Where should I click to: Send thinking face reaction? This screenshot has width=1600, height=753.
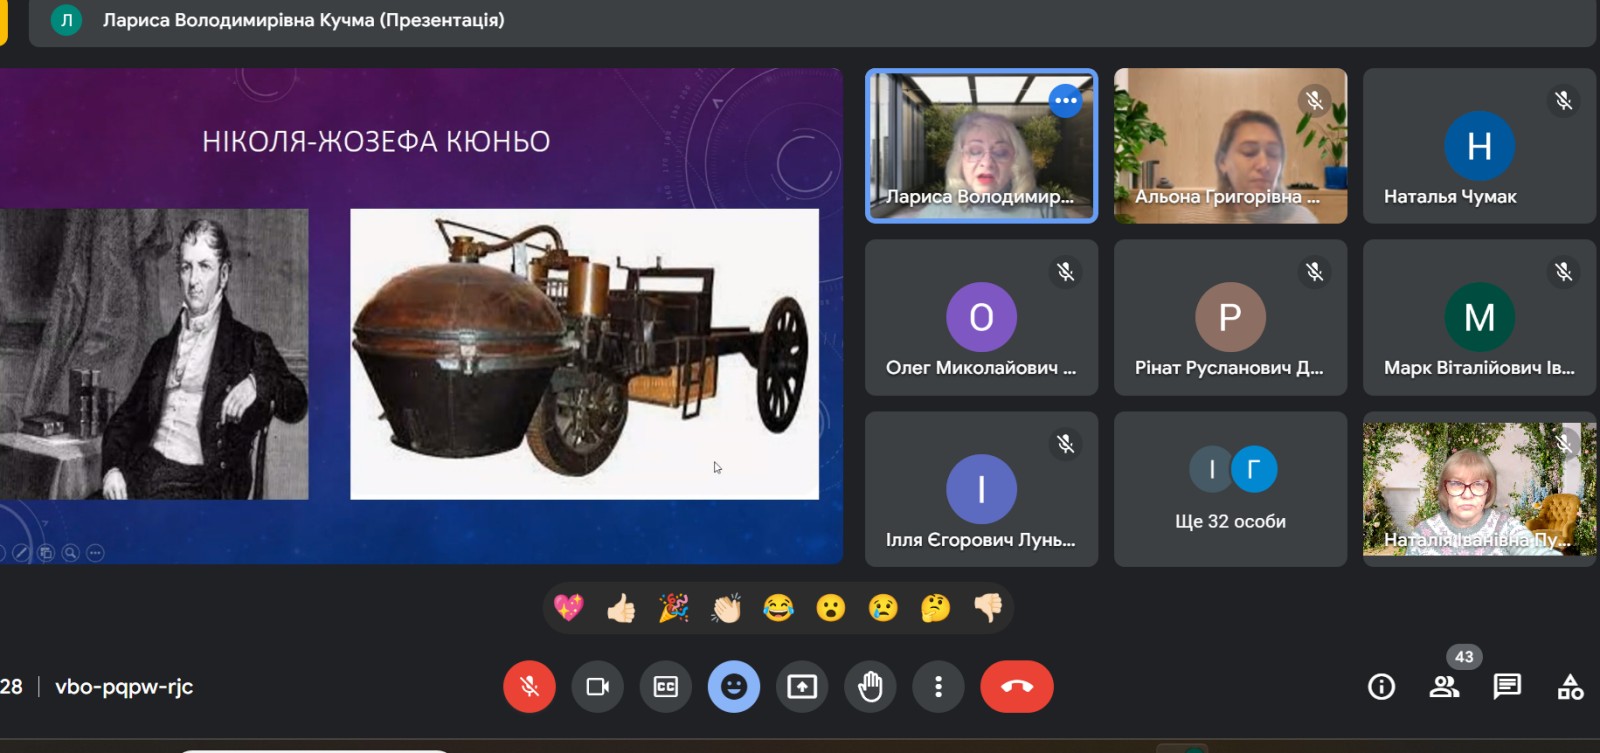[x=936, y=608]
